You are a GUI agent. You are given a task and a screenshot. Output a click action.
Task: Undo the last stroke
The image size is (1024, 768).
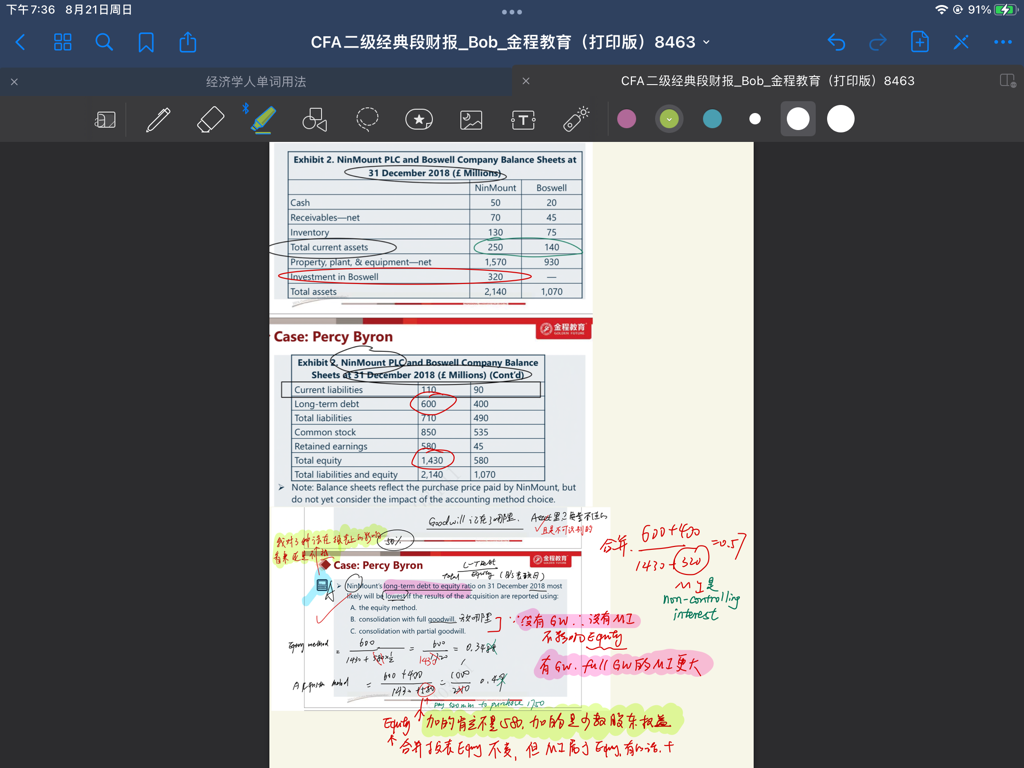837,42
